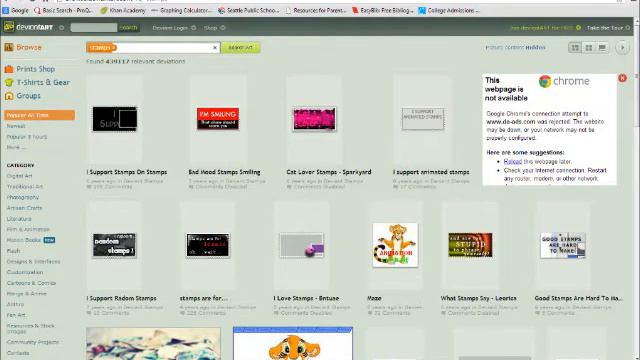The image size is (640, 360).
Task: Open the Prints Shop bag icon
Action: click(9, 69)
